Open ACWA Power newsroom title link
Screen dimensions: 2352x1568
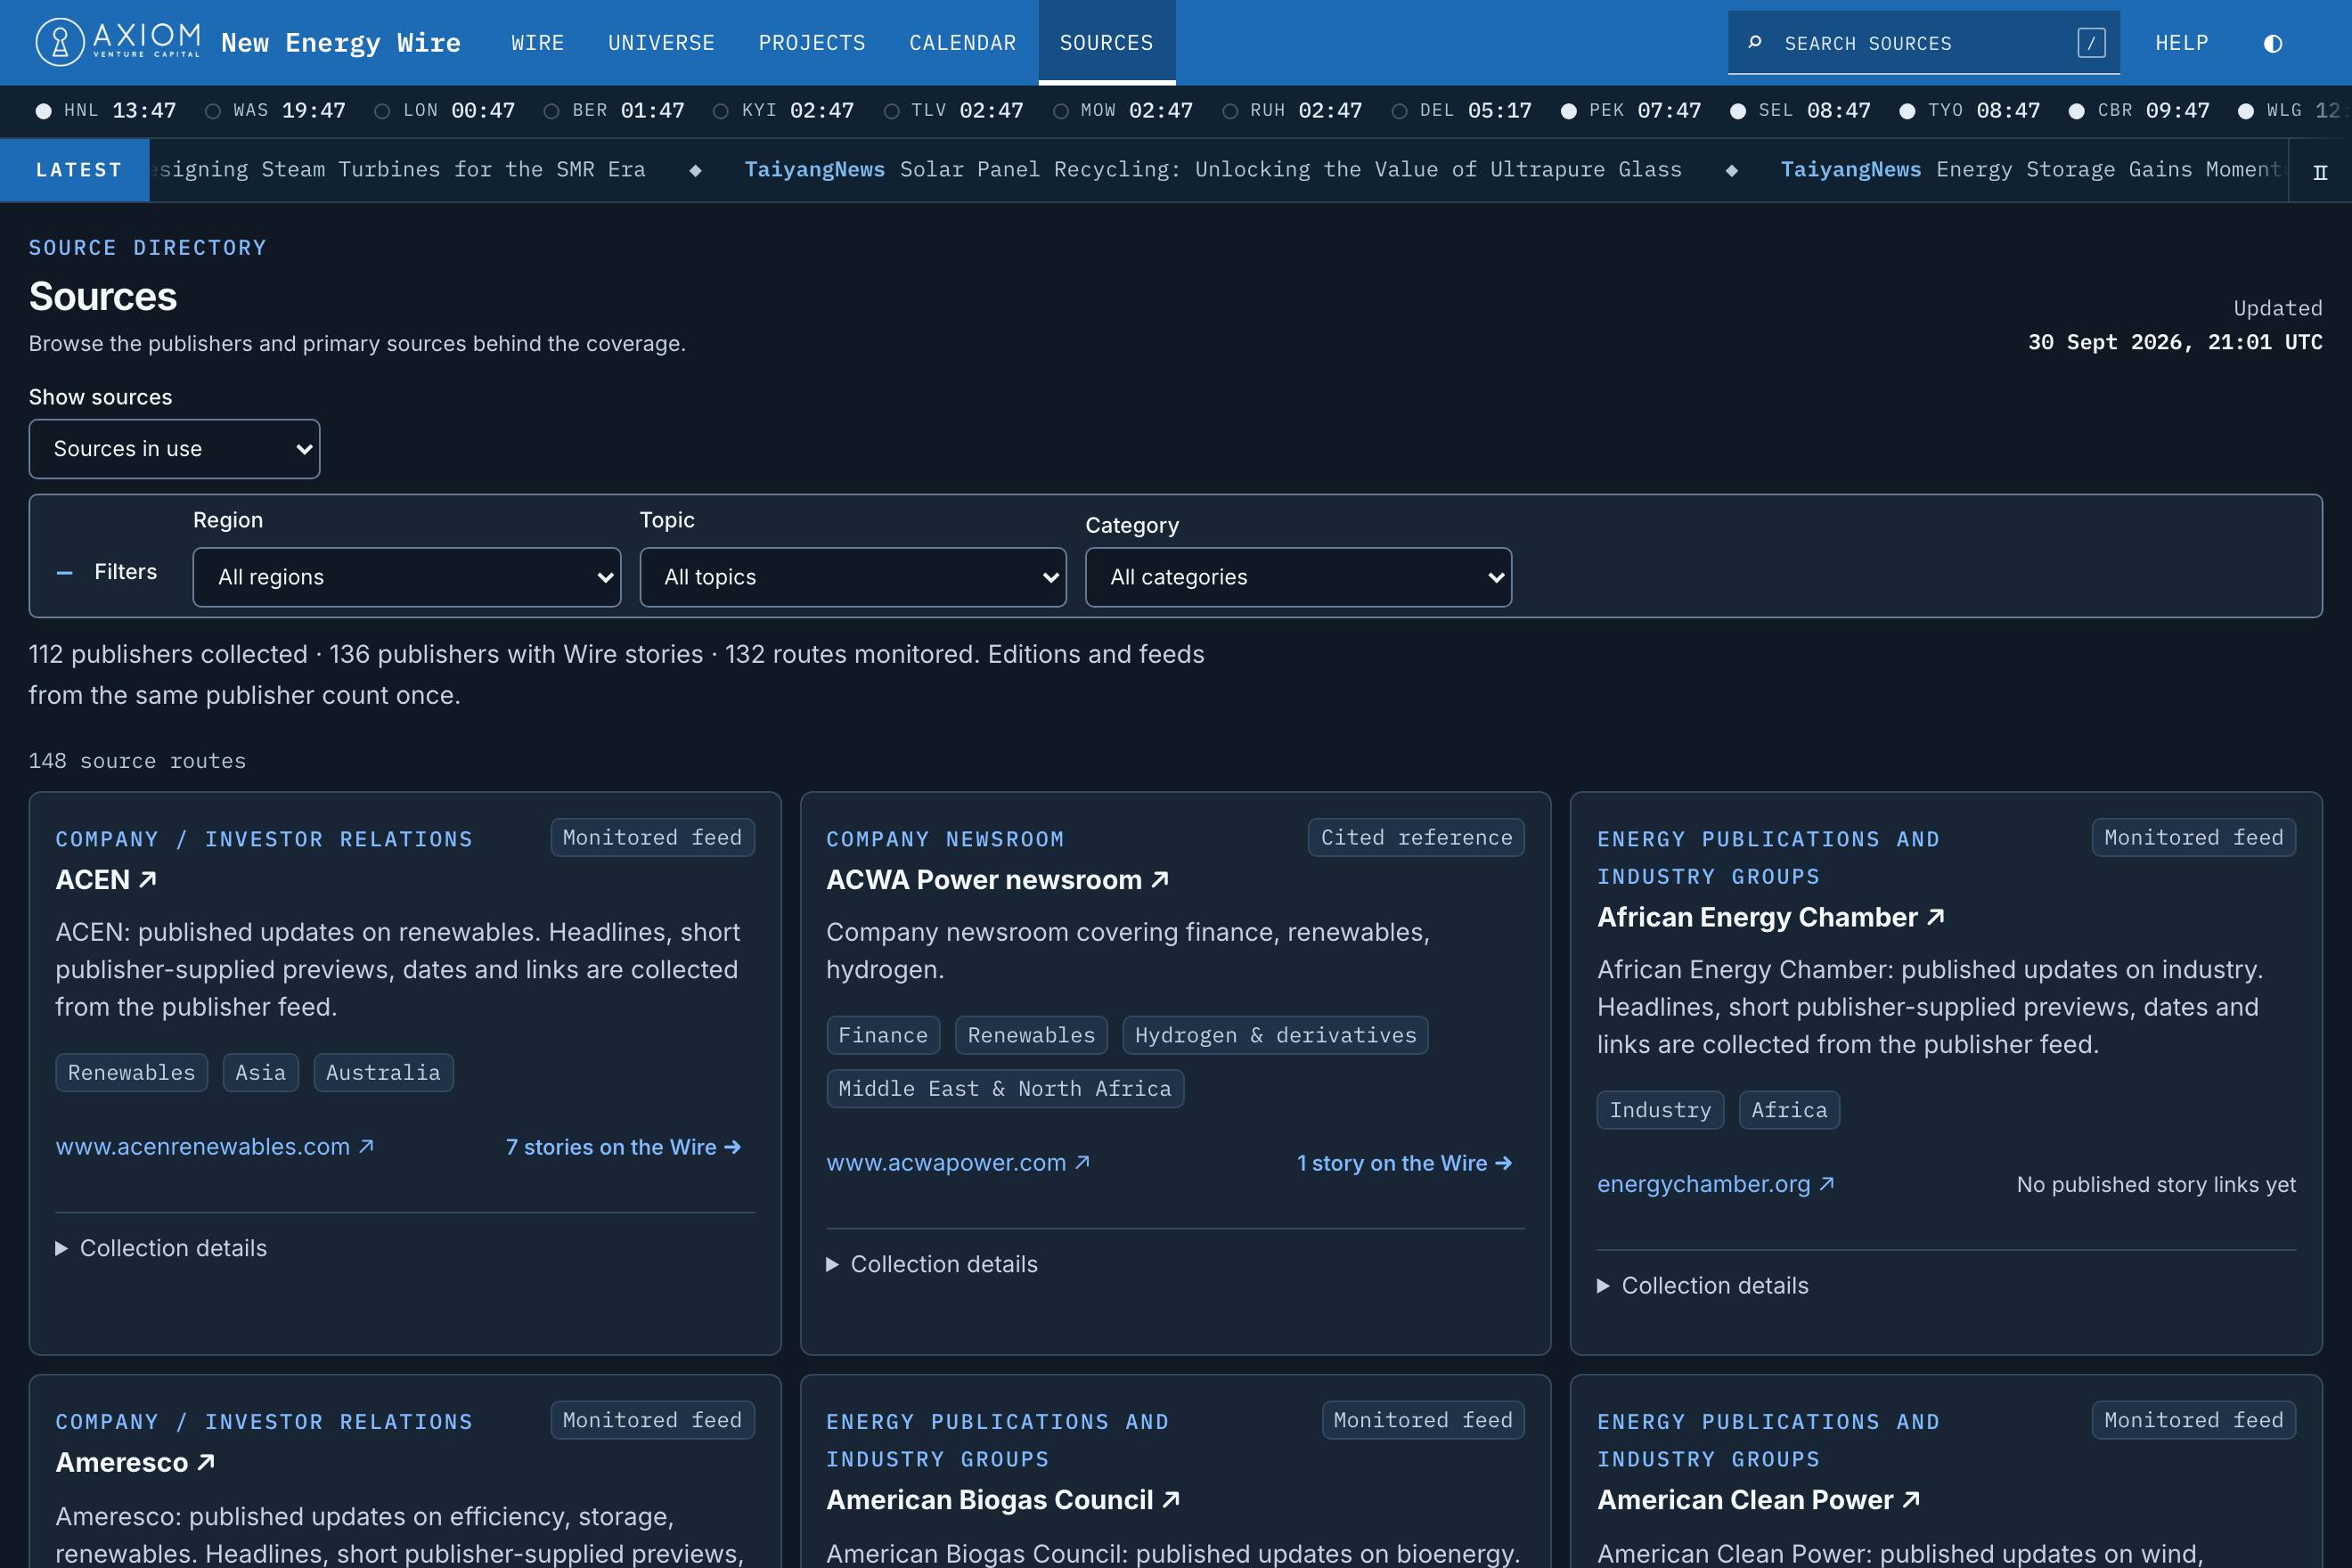[x=997, y=880]
